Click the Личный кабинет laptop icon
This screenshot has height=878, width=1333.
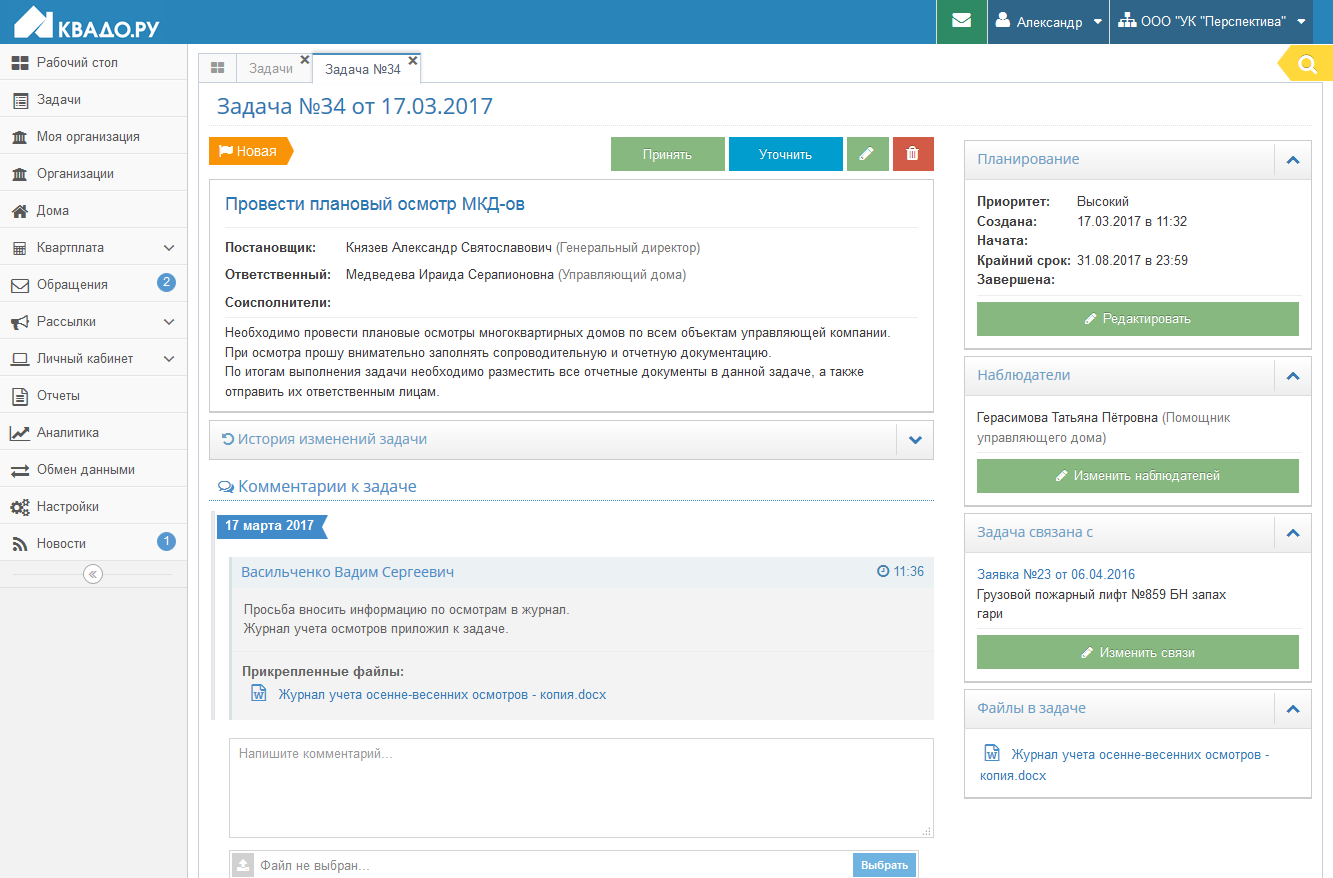point(20,359)
